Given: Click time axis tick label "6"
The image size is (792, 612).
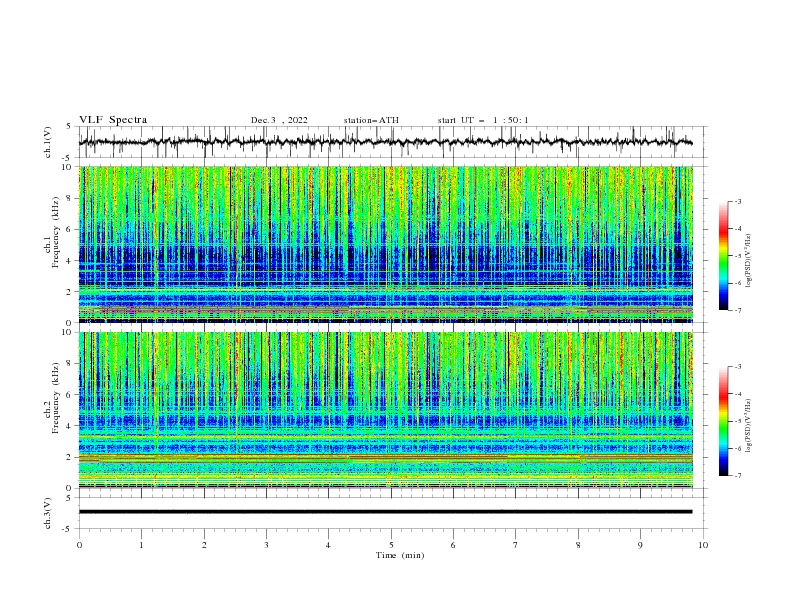Looking at the screenshot, I should 453,545.
